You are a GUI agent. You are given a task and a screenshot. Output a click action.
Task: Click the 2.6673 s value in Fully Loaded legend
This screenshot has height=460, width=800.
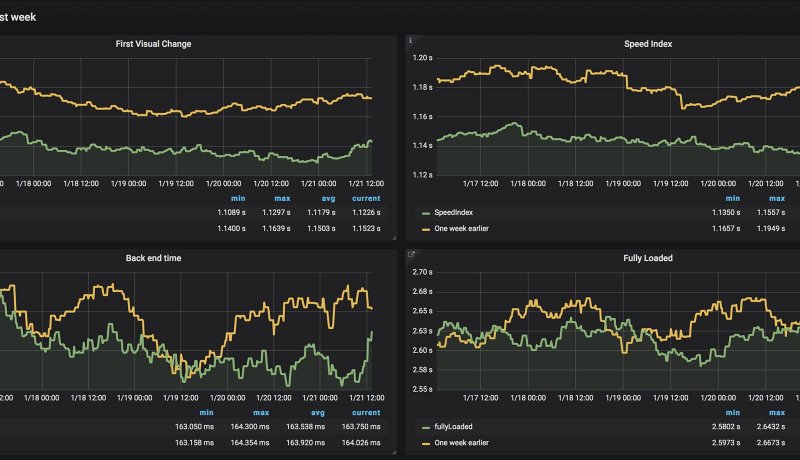[771, 443]
